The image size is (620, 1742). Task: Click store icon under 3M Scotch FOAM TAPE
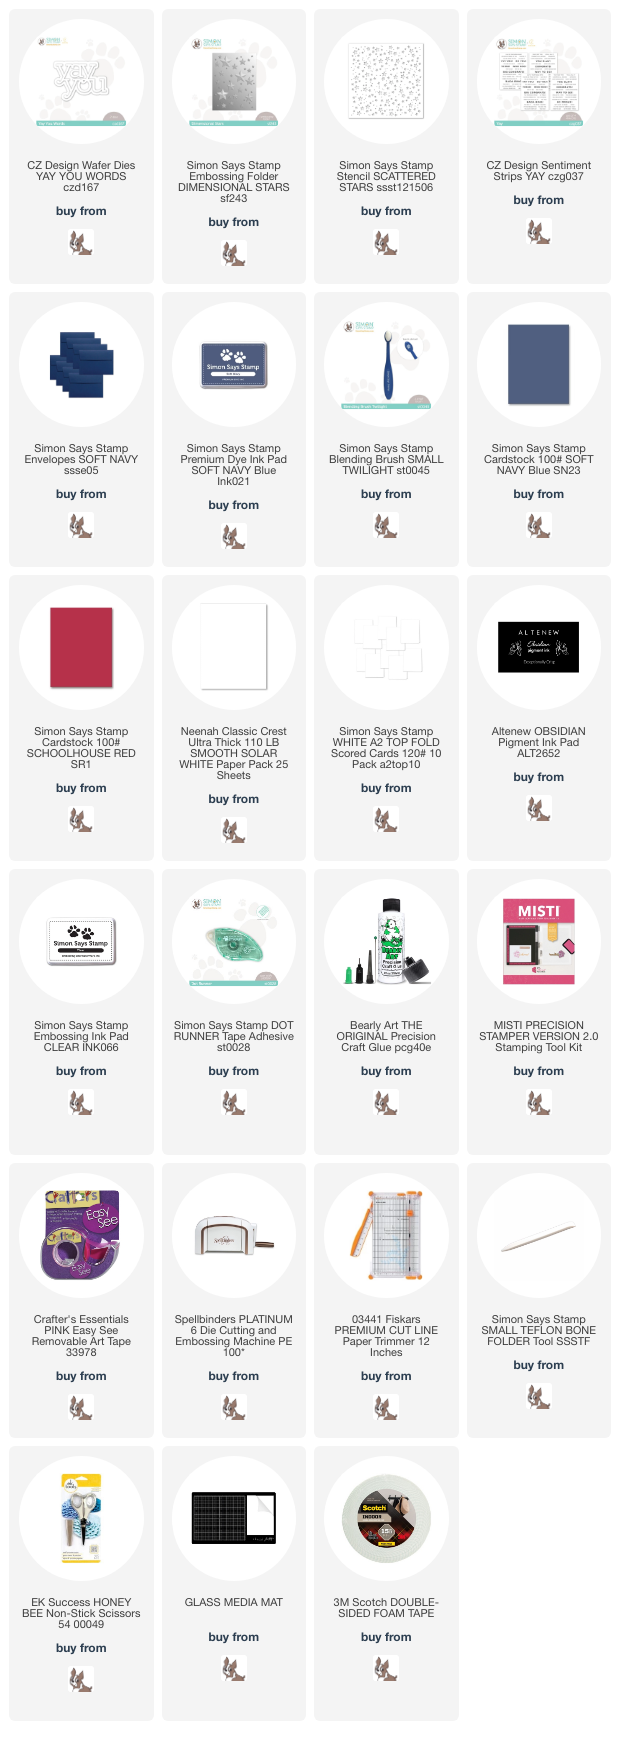(x=386, y=1668)
